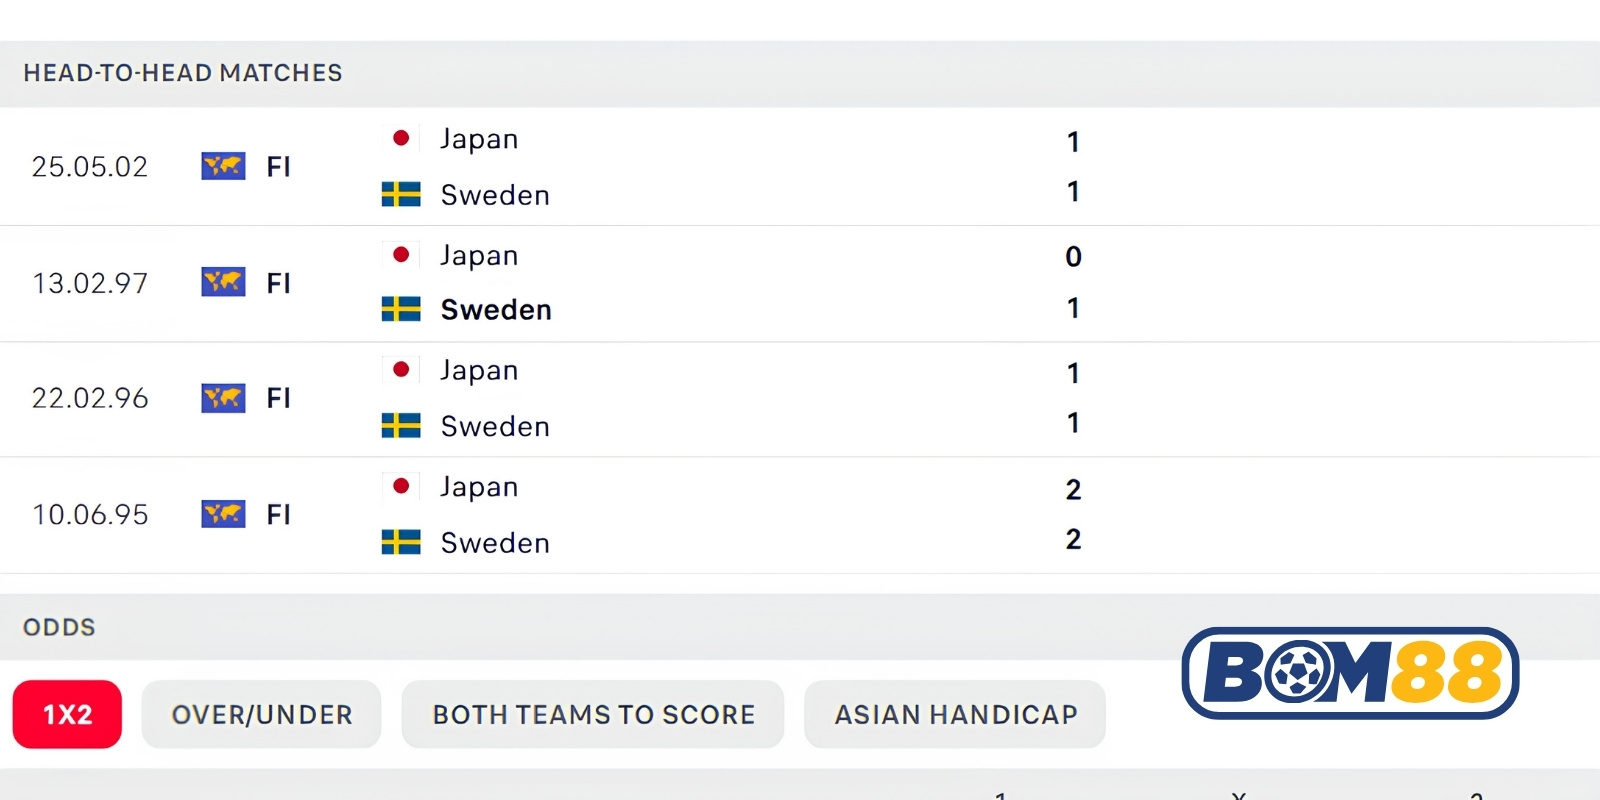Open Both Teams To Score tab
The image size is (1600, 800).
click(593, 714)
